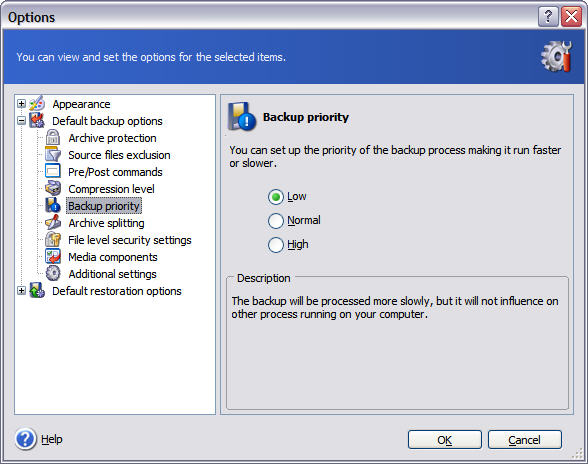
Task: Select the Archive splitting tree label
Action: pos(106,223)
